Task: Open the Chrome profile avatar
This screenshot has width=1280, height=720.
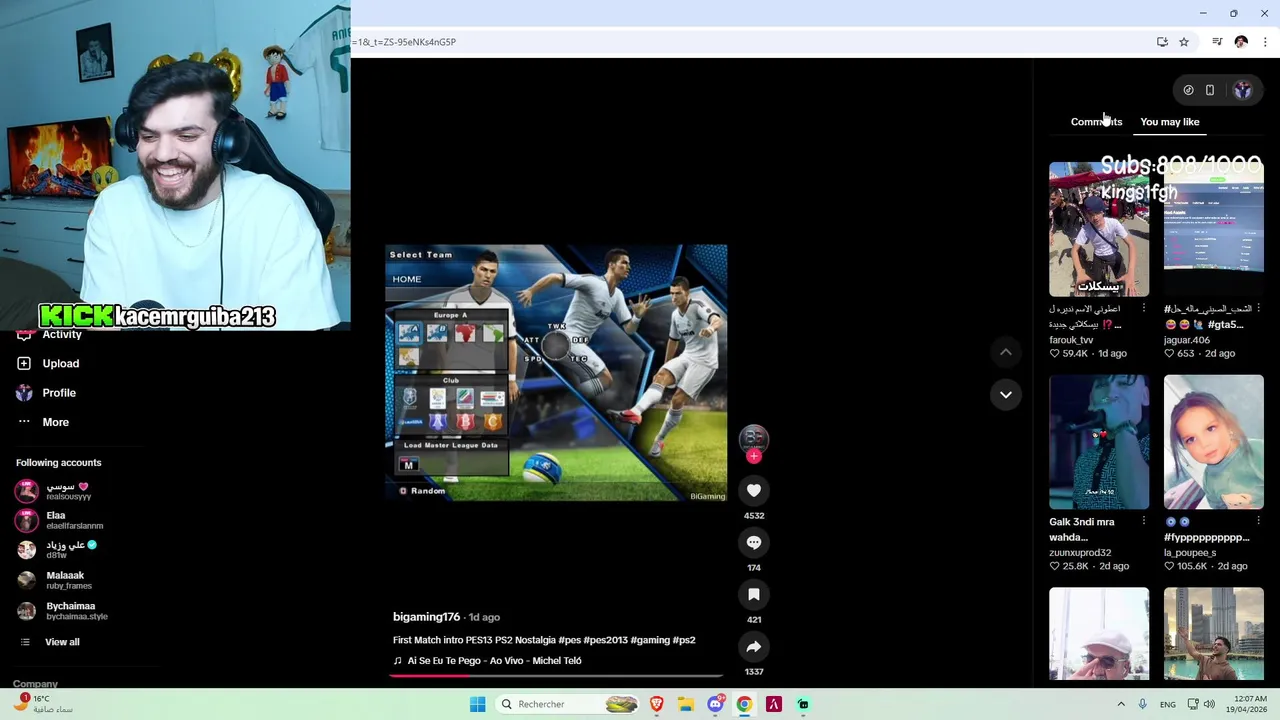Action: coord(1241,42)
